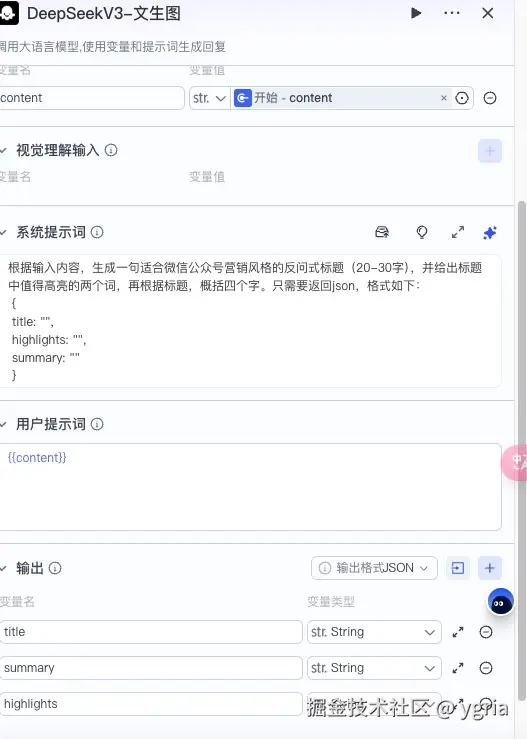
Task: Open the type dropdown for summary
Action: 374,668
